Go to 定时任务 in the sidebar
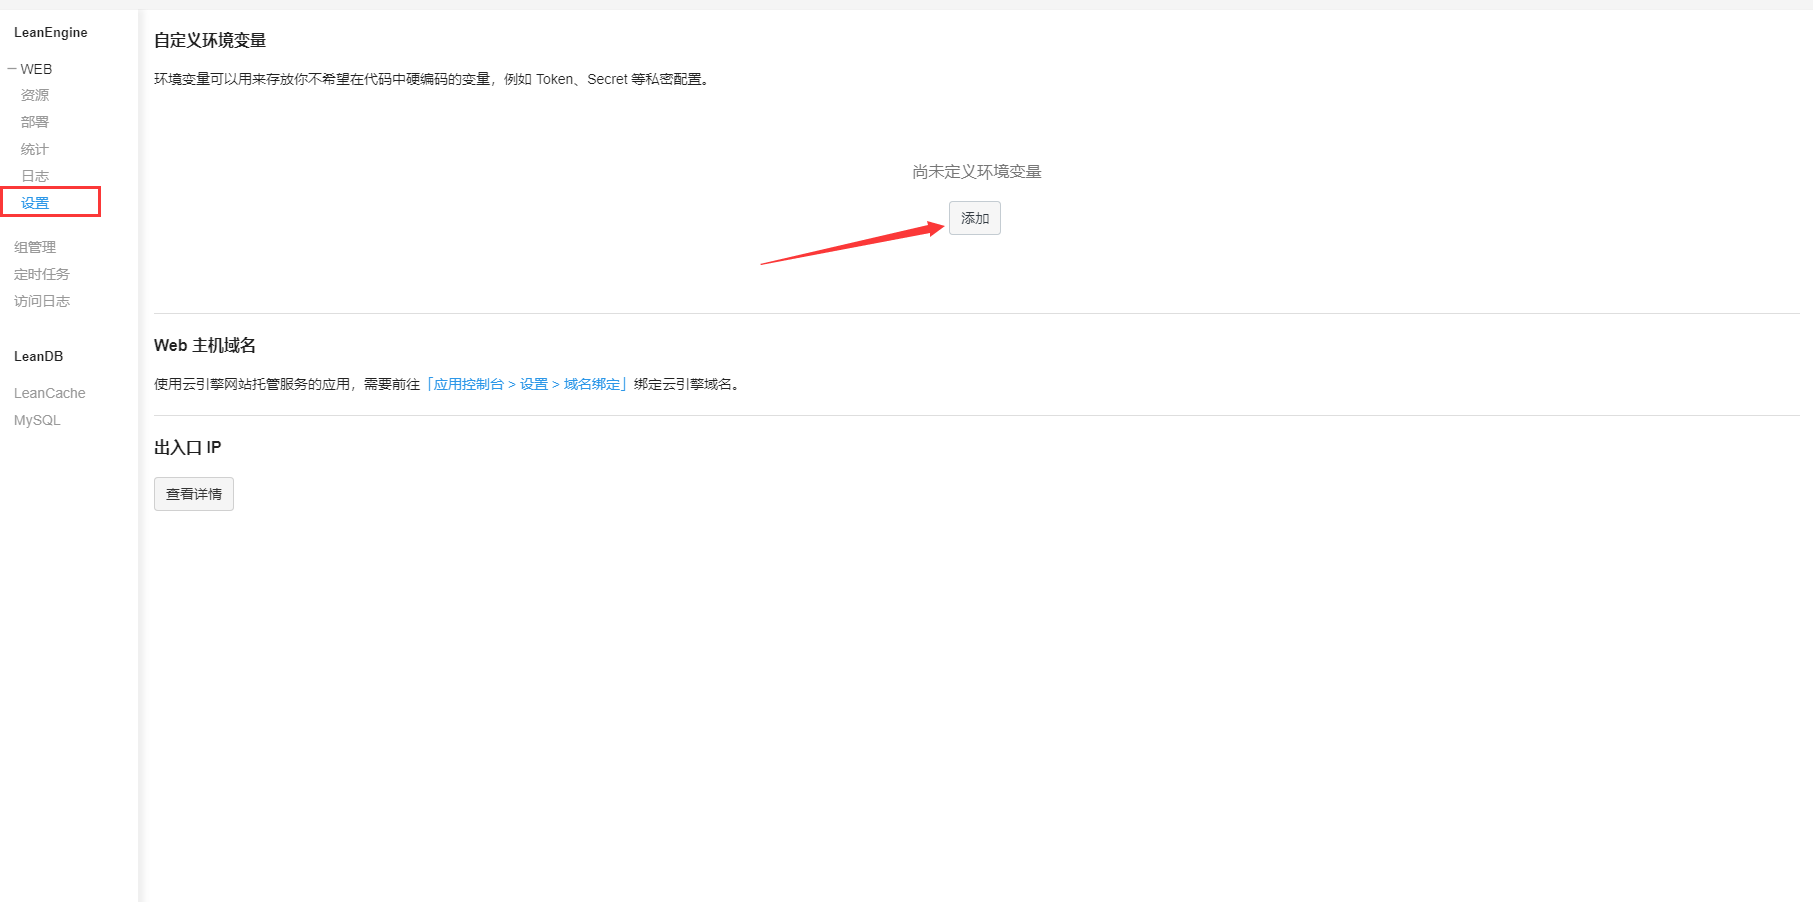 point(42,274)
